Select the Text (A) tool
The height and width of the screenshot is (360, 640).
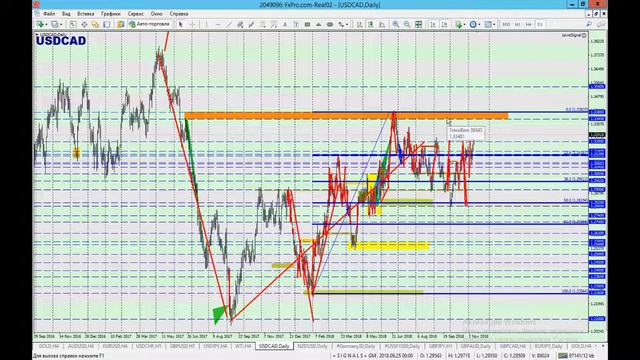285,24
